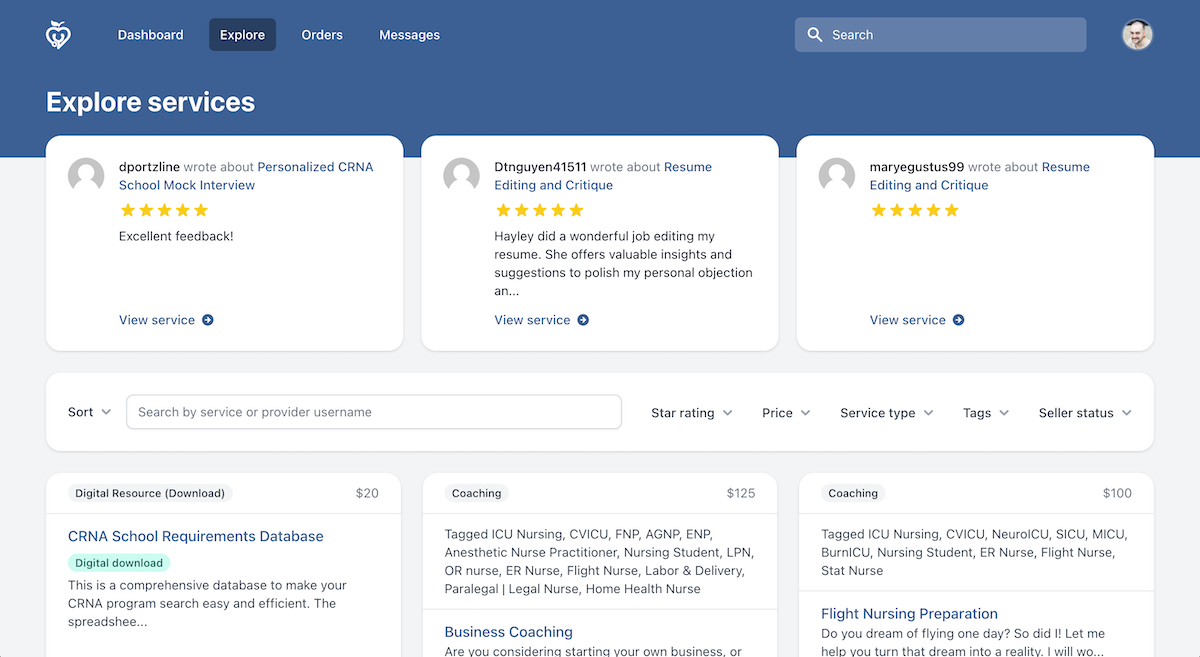
Task: Switch to the Messages page
Action: (409, 35)
